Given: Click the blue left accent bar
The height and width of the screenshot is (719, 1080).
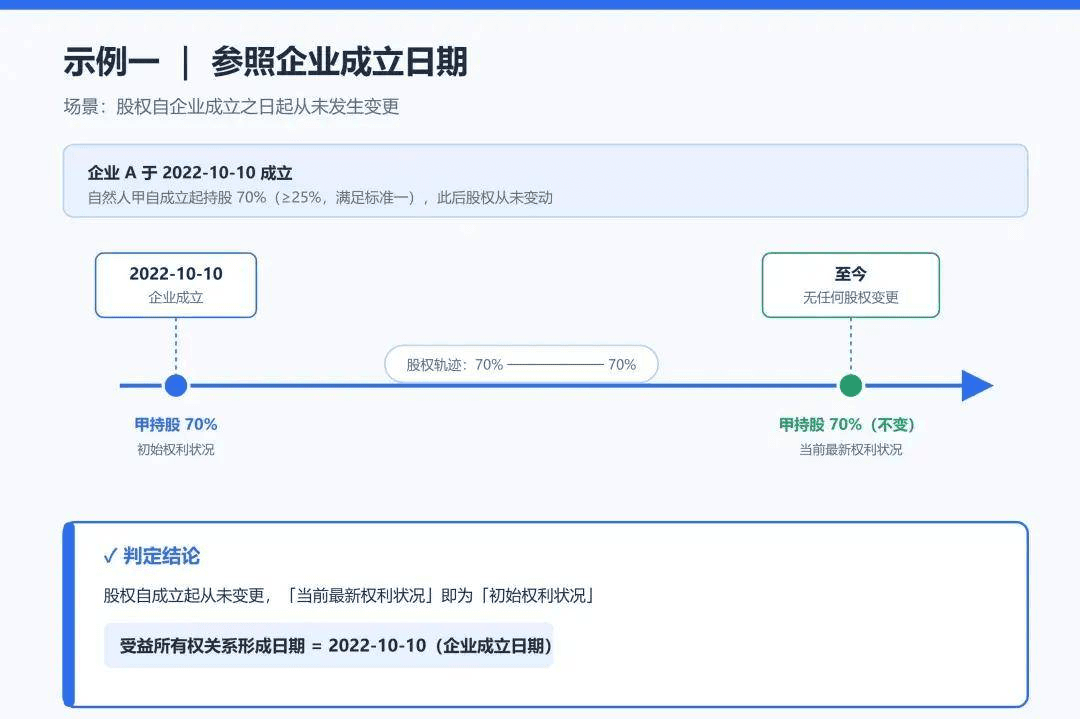Looking at the screenshot, I should coord(68,614).
